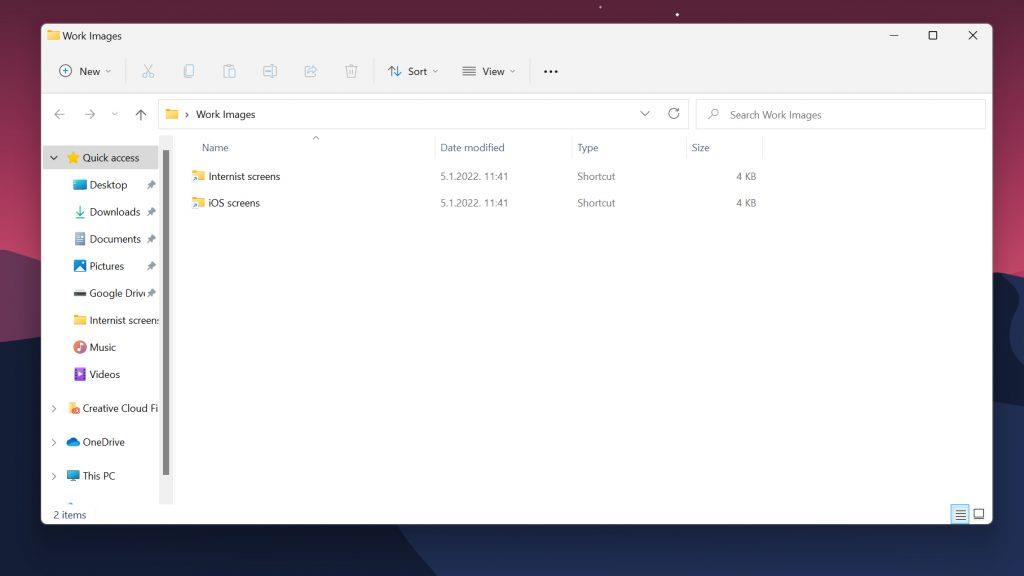Select Desktop in Quick access

(x=108, y=185)
